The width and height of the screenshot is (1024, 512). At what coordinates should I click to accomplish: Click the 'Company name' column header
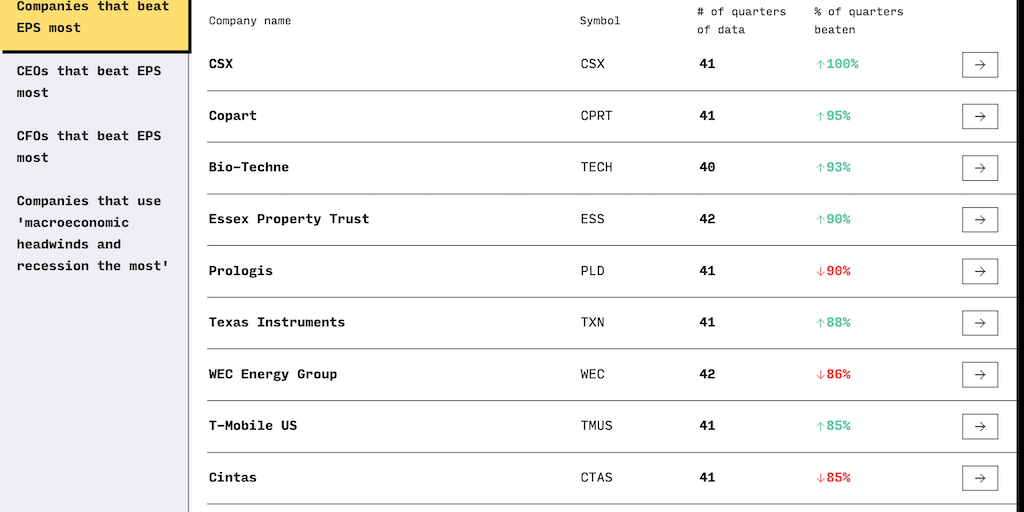[x=250, y=21]
